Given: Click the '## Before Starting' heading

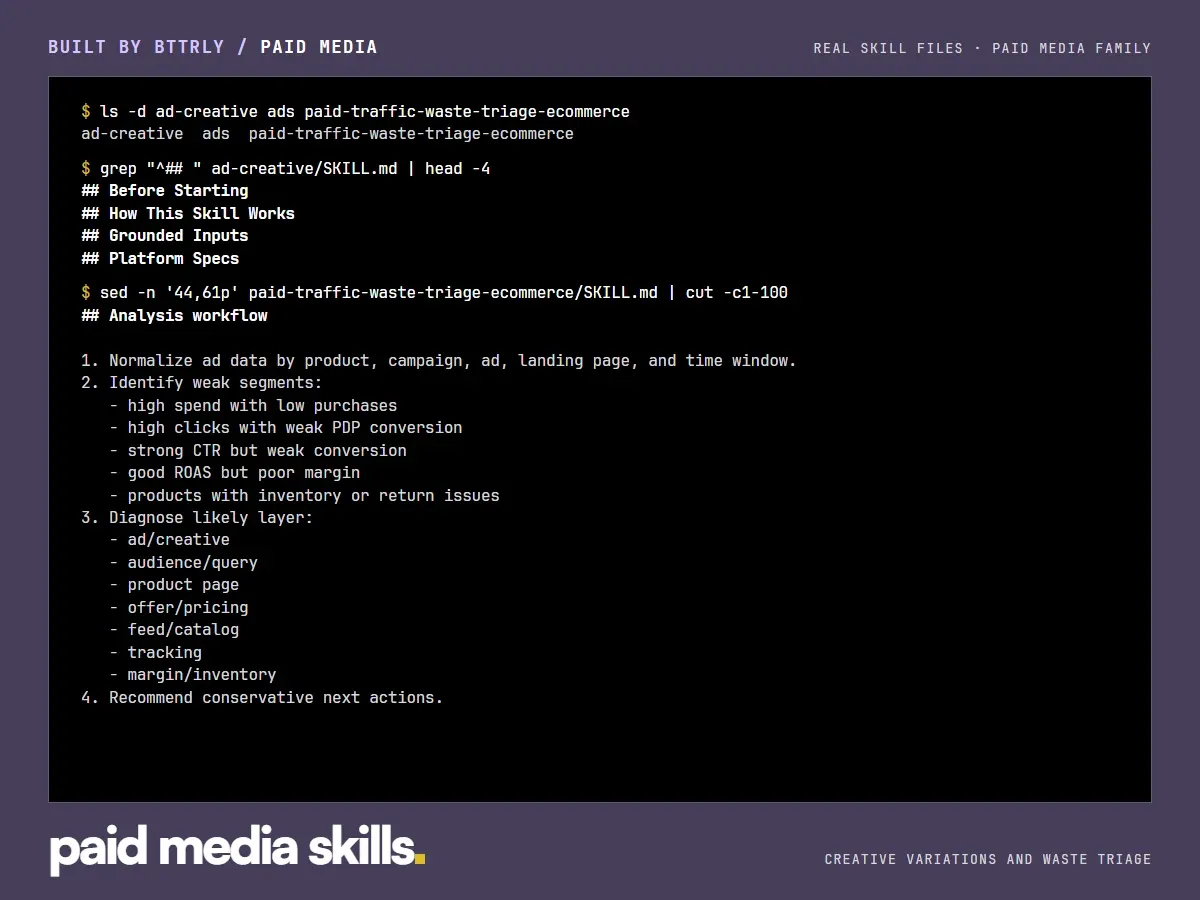Looking at the screenshot, I should (165, 191).
